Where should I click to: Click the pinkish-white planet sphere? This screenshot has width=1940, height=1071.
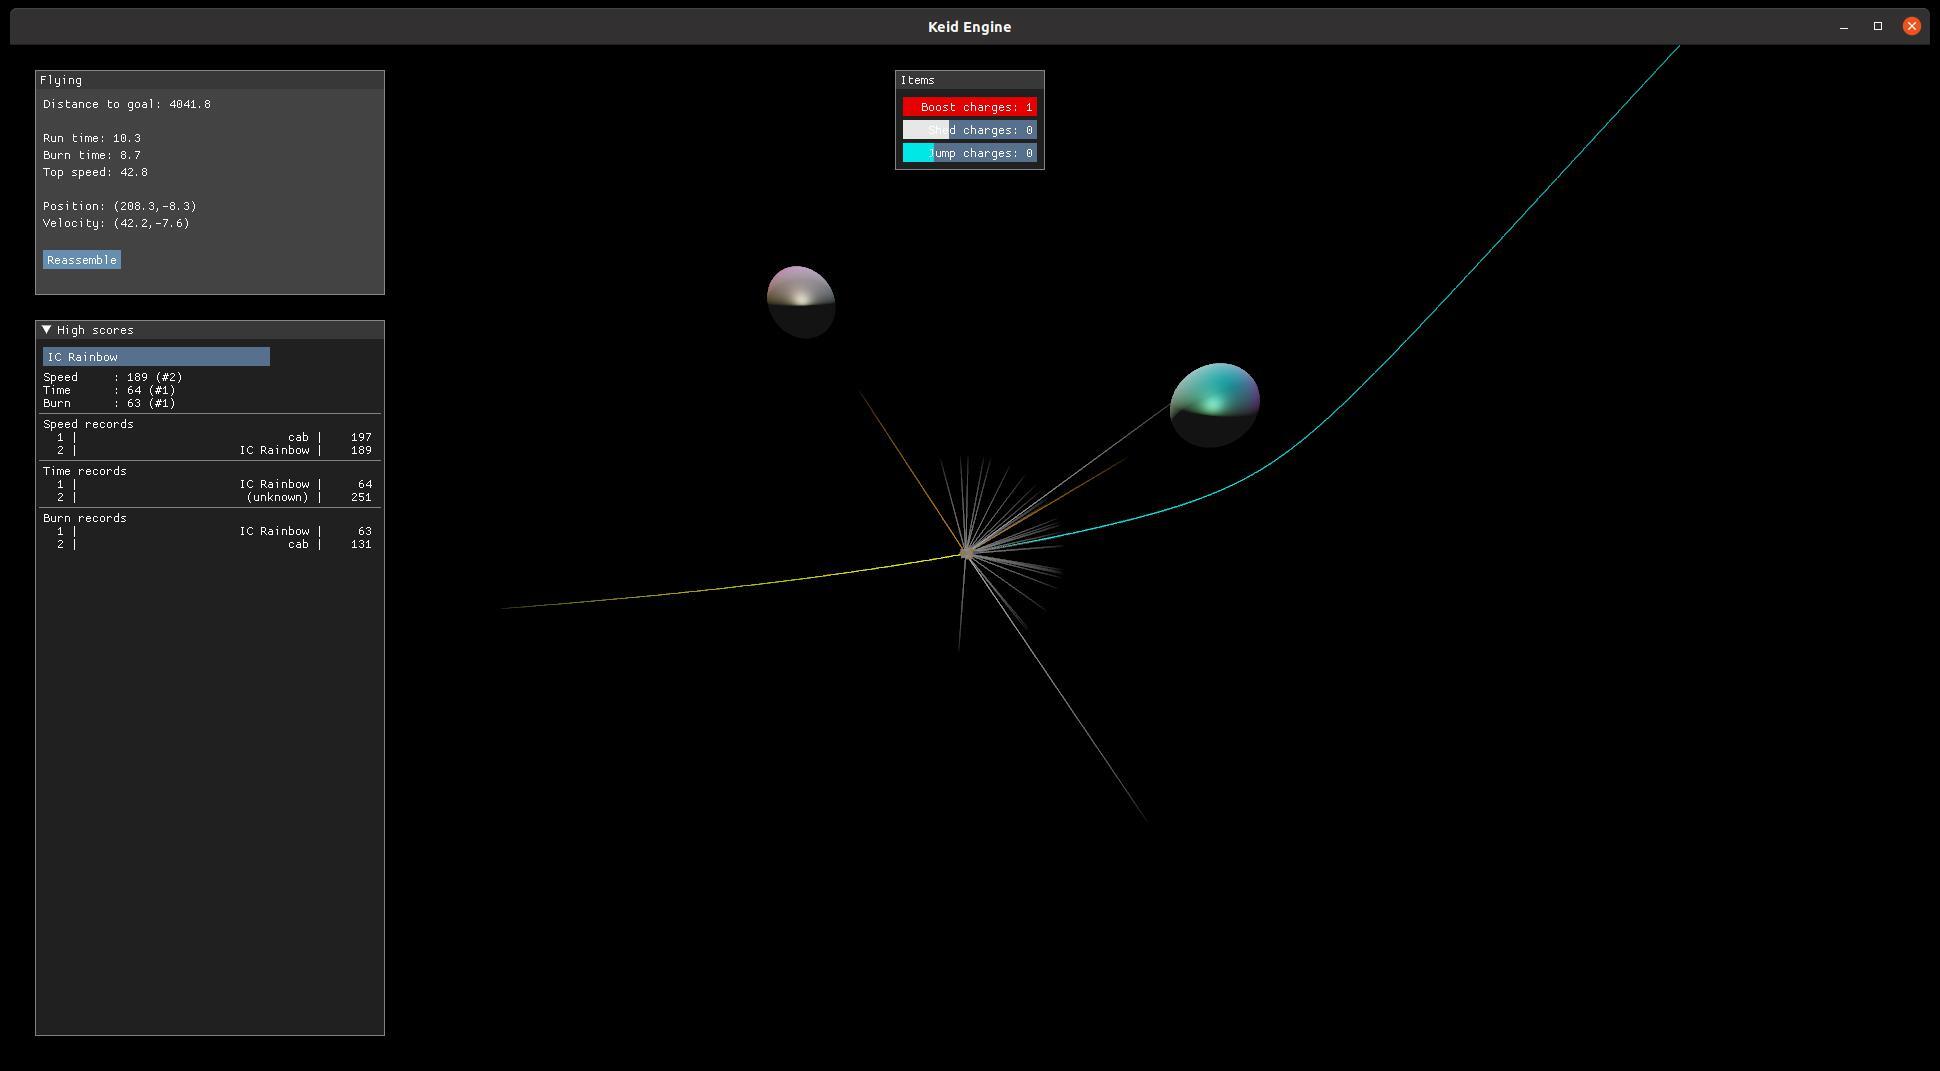coord(801,301)
